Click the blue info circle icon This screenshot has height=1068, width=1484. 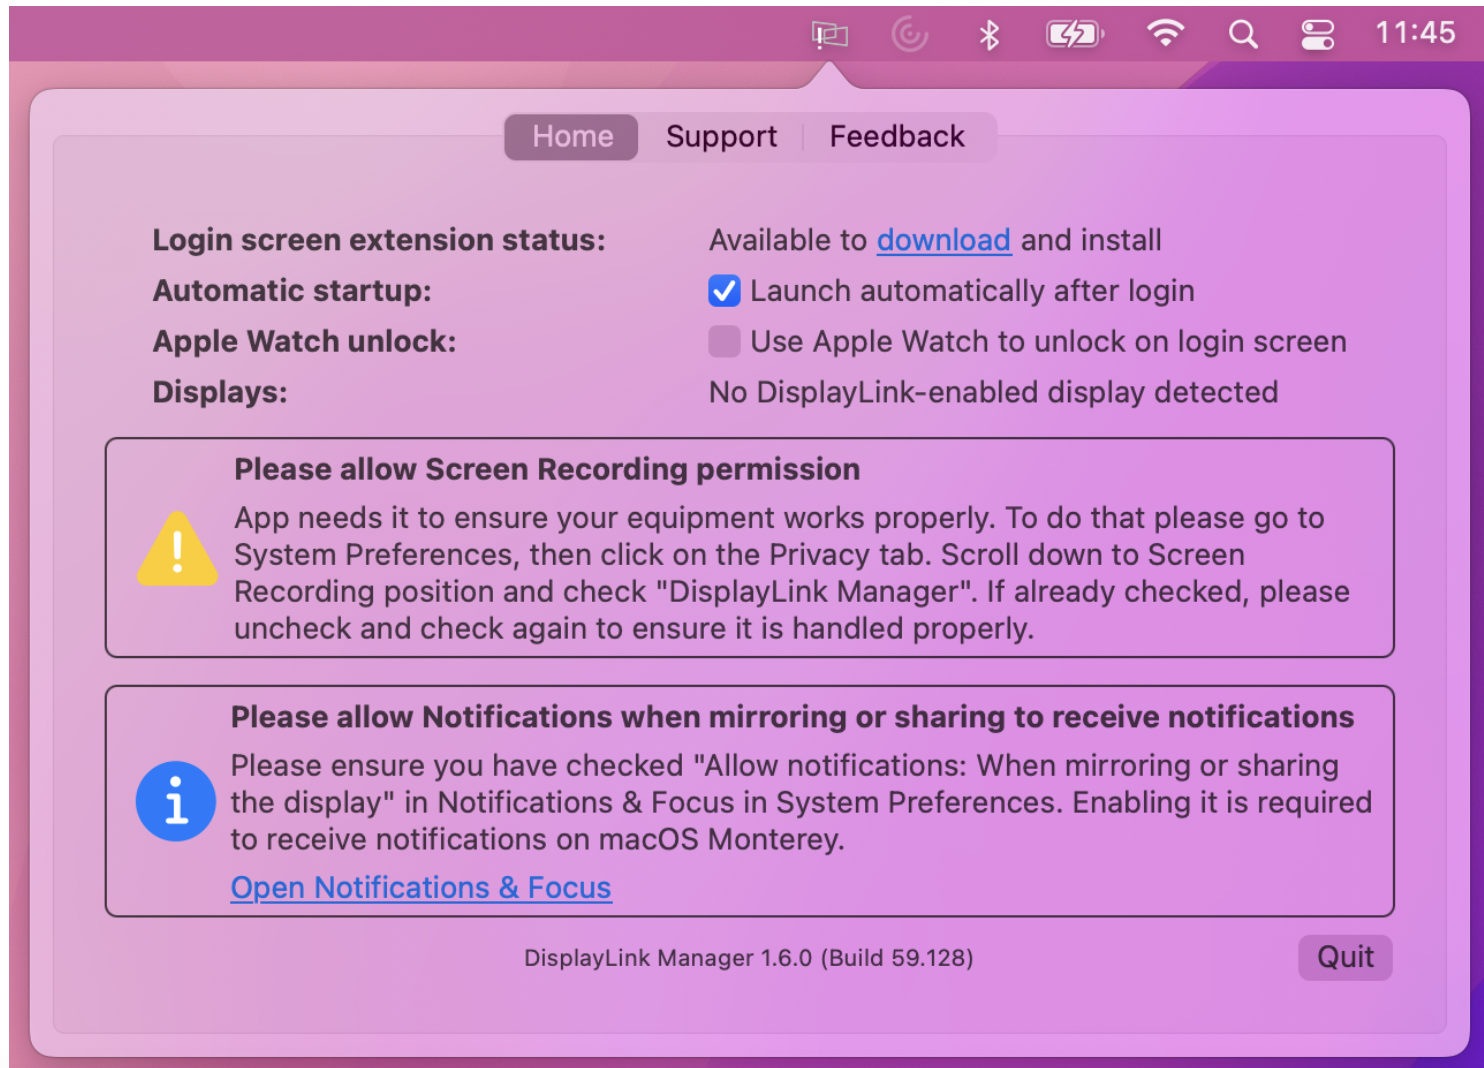pyautogui.click(x=176, y=801)
